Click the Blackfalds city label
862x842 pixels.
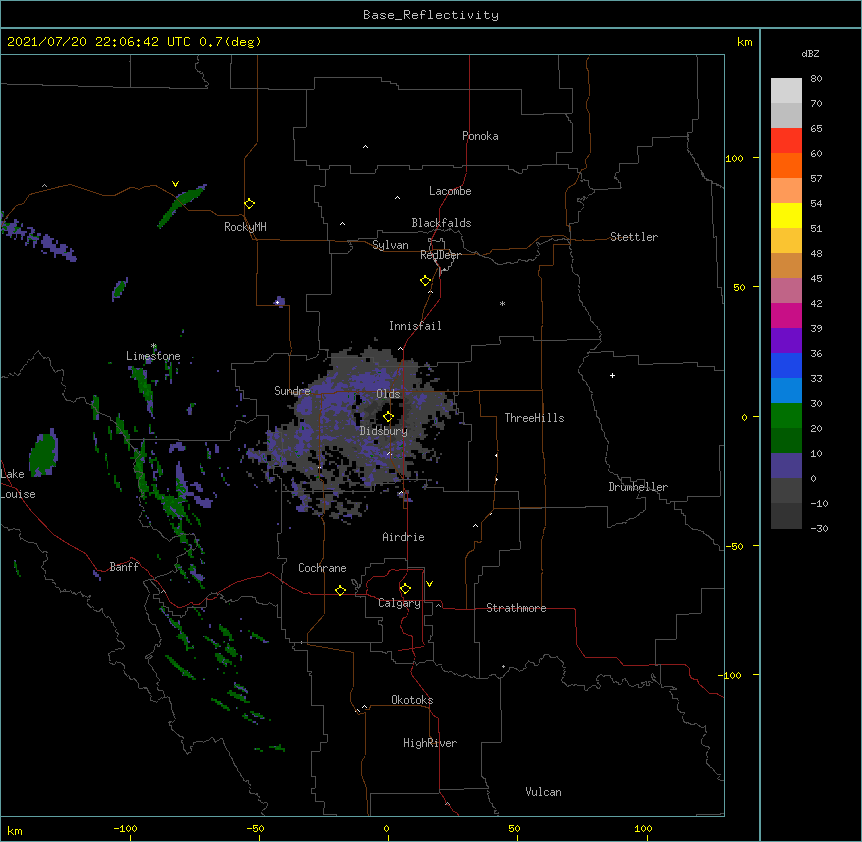coord(441,223)
